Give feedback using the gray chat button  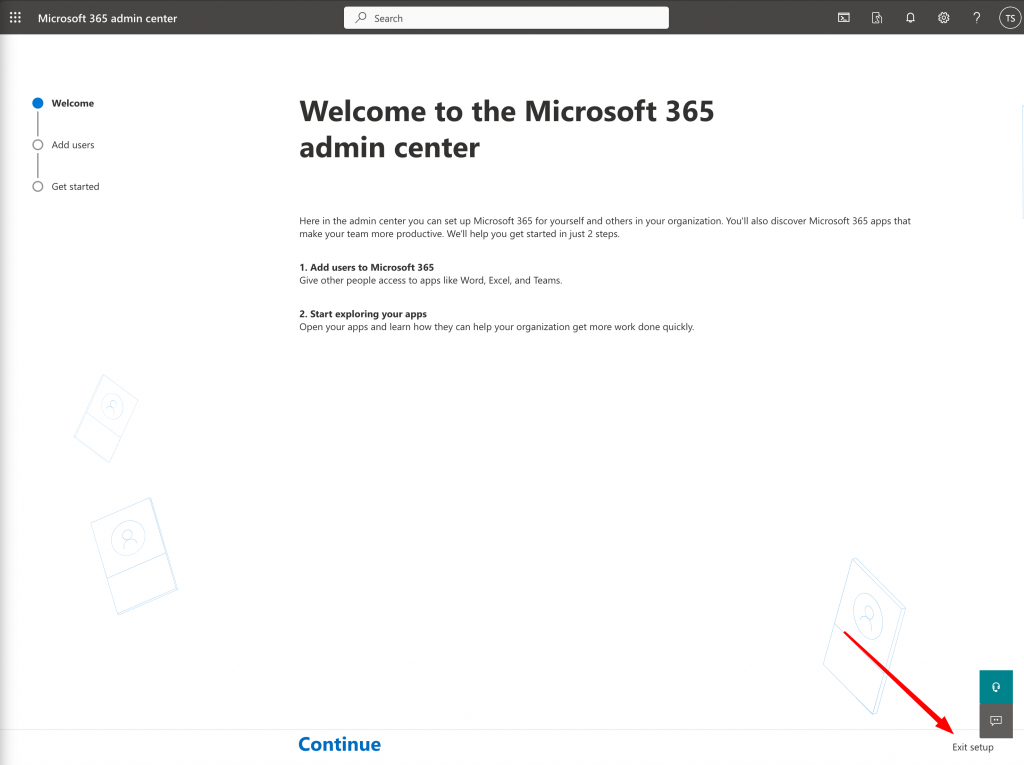(x=995, y=720)
